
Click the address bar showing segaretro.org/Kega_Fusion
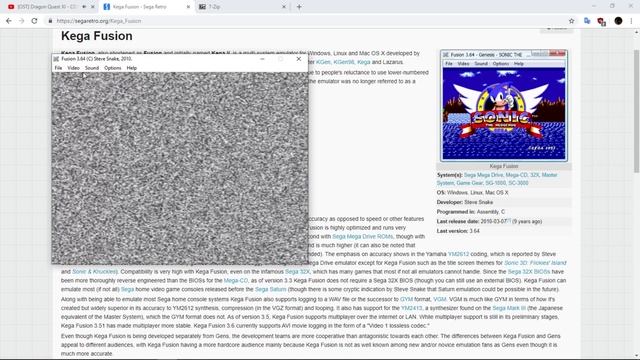[306, 21]
